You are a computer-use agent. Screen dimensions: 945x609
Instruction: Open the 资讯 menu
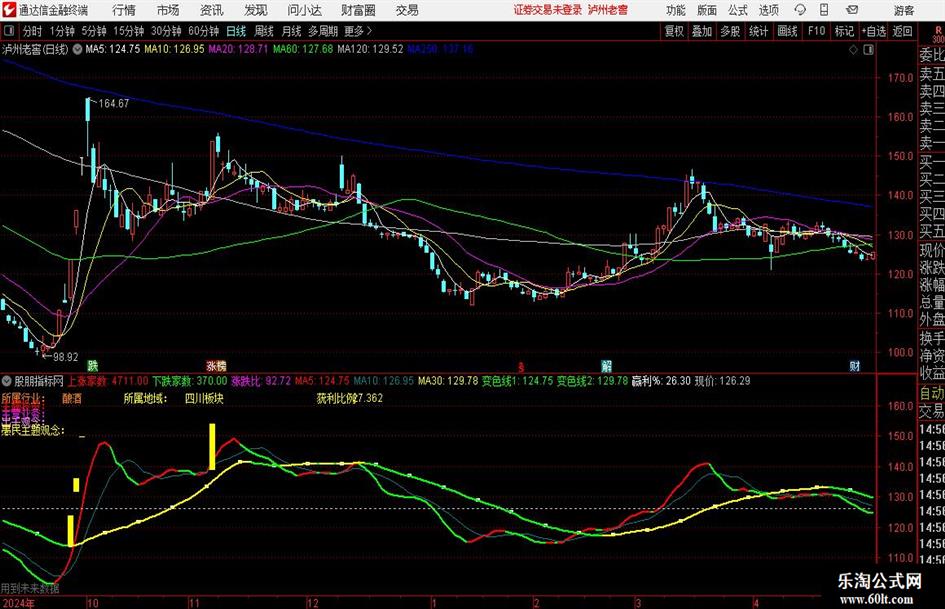[x=212, y=10]
